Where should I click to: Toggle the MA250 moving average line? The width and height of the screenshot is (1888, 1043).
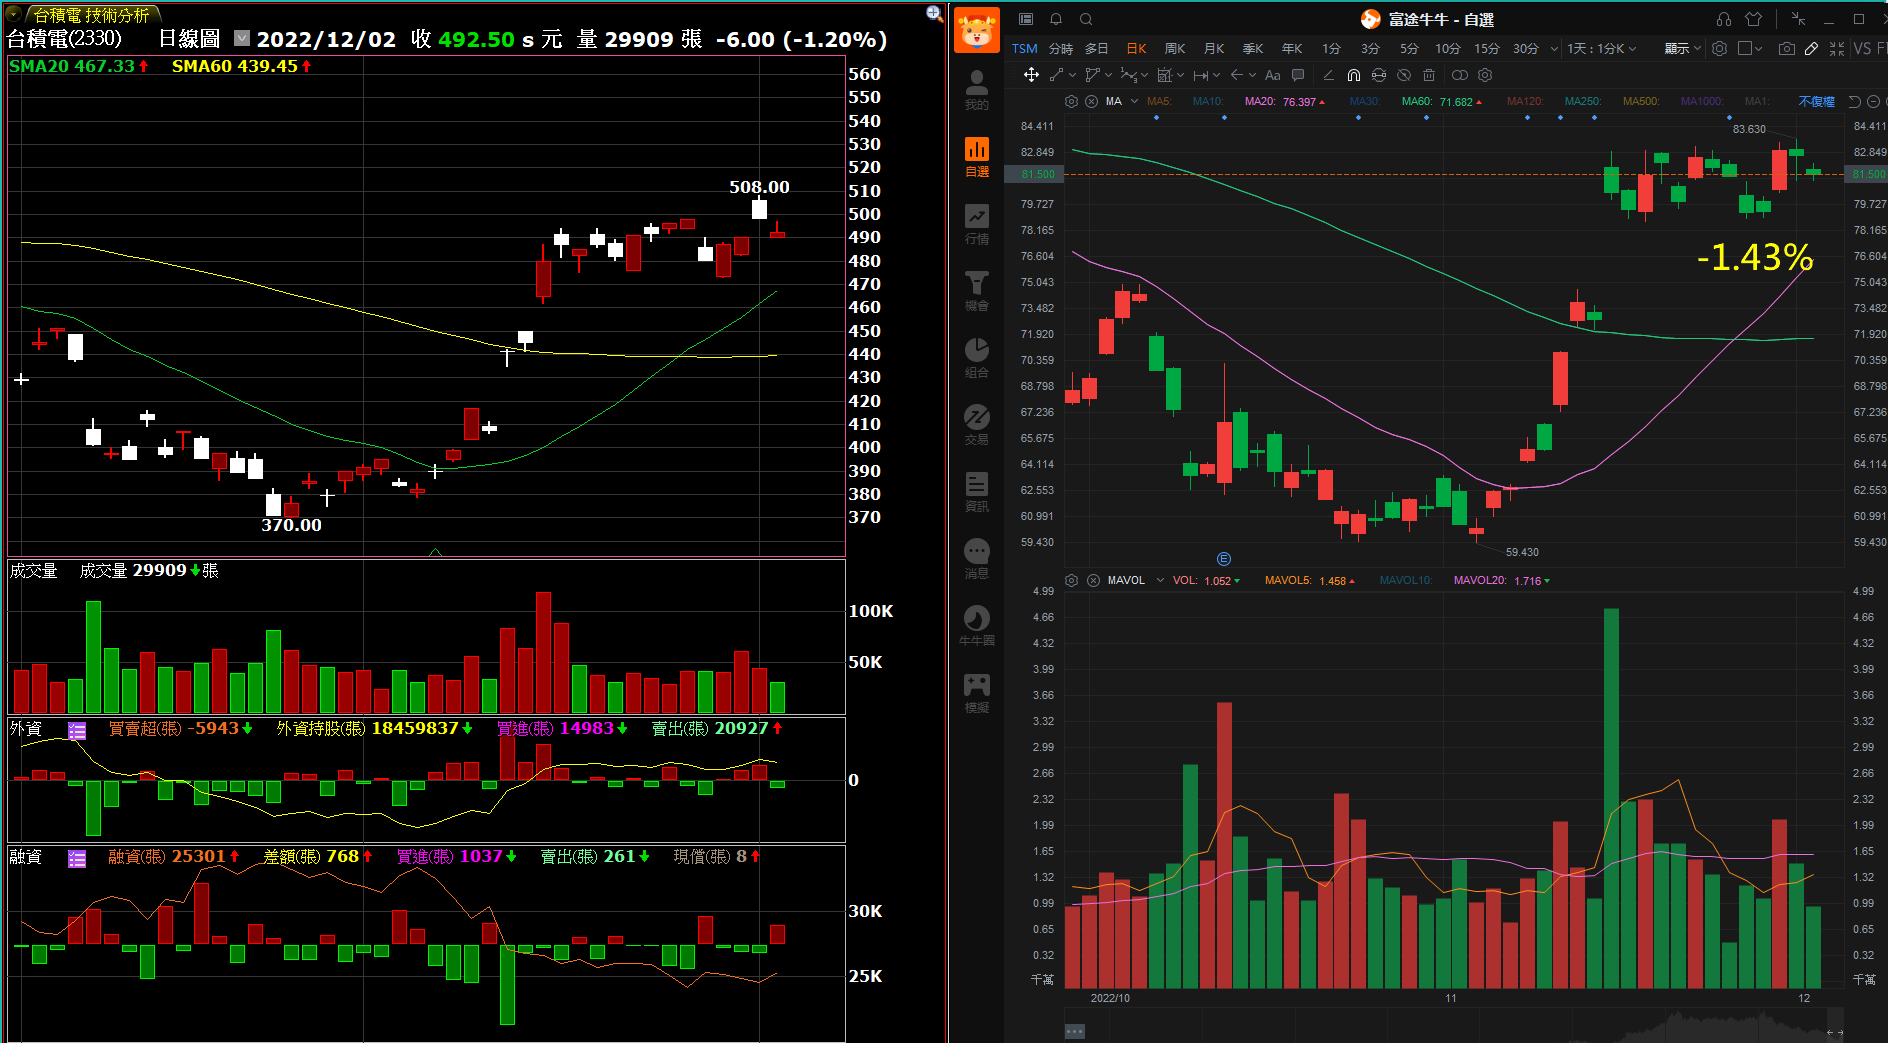click(1583, 101)
